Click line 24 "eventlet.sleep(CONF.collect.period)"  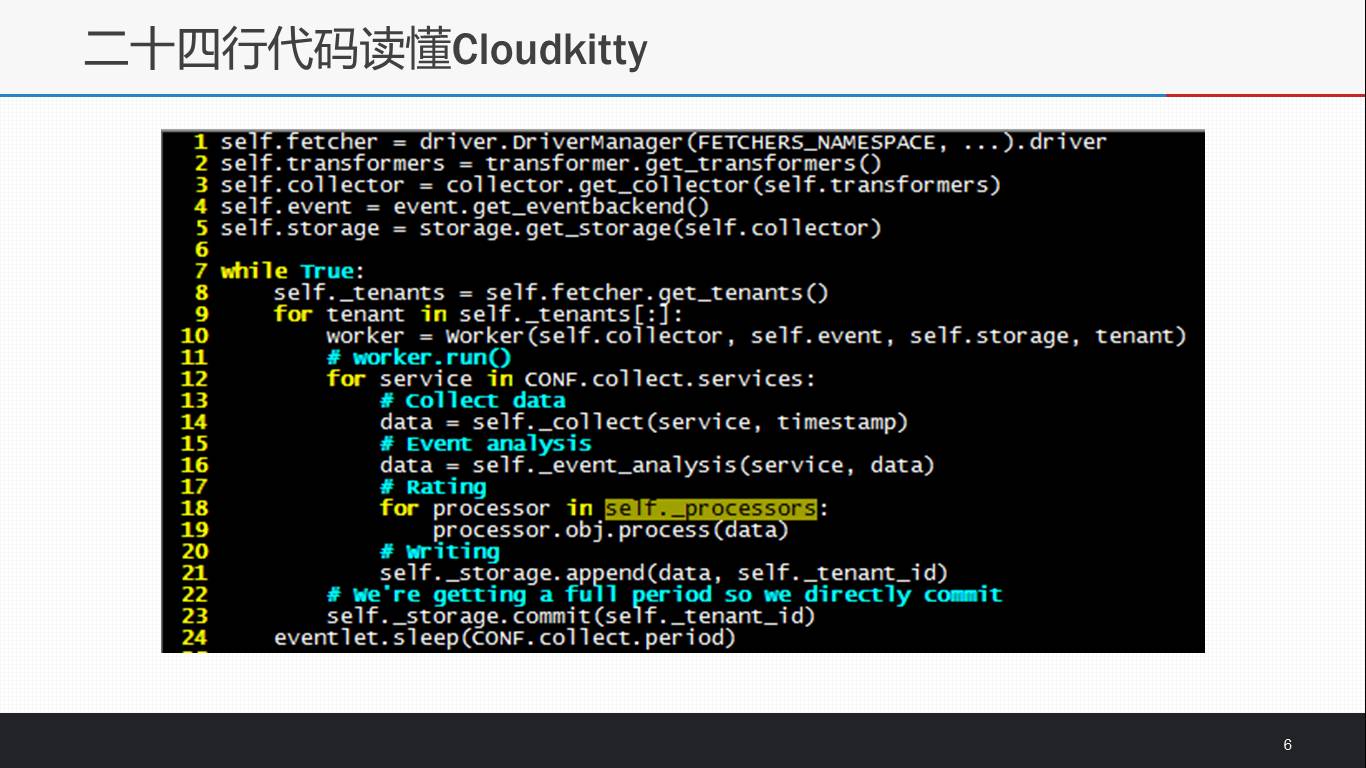click(504, 638)
